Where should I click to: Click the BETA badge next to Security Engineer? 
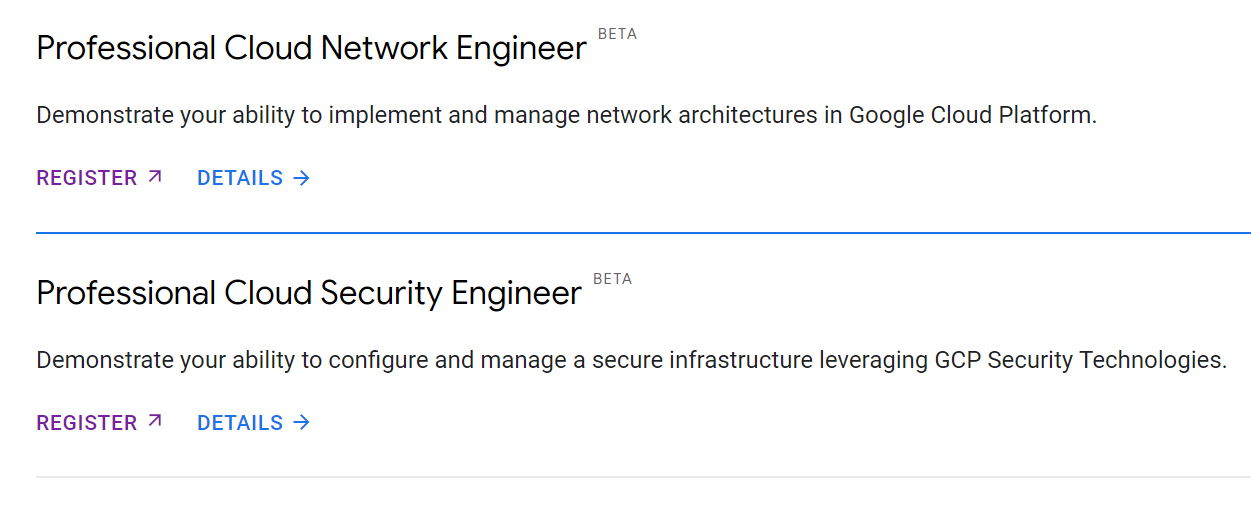click(x=612, y=279)
